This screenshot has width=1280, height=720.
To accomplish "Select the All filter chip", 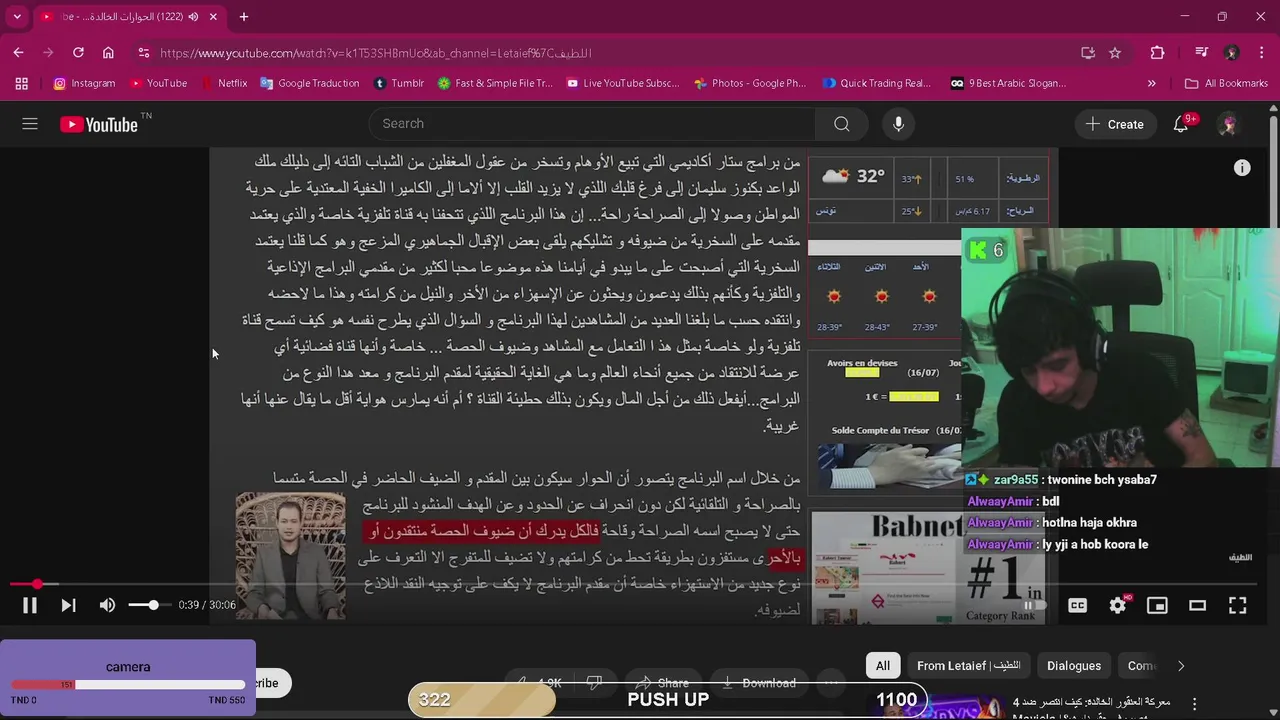I will coord(883,666).
